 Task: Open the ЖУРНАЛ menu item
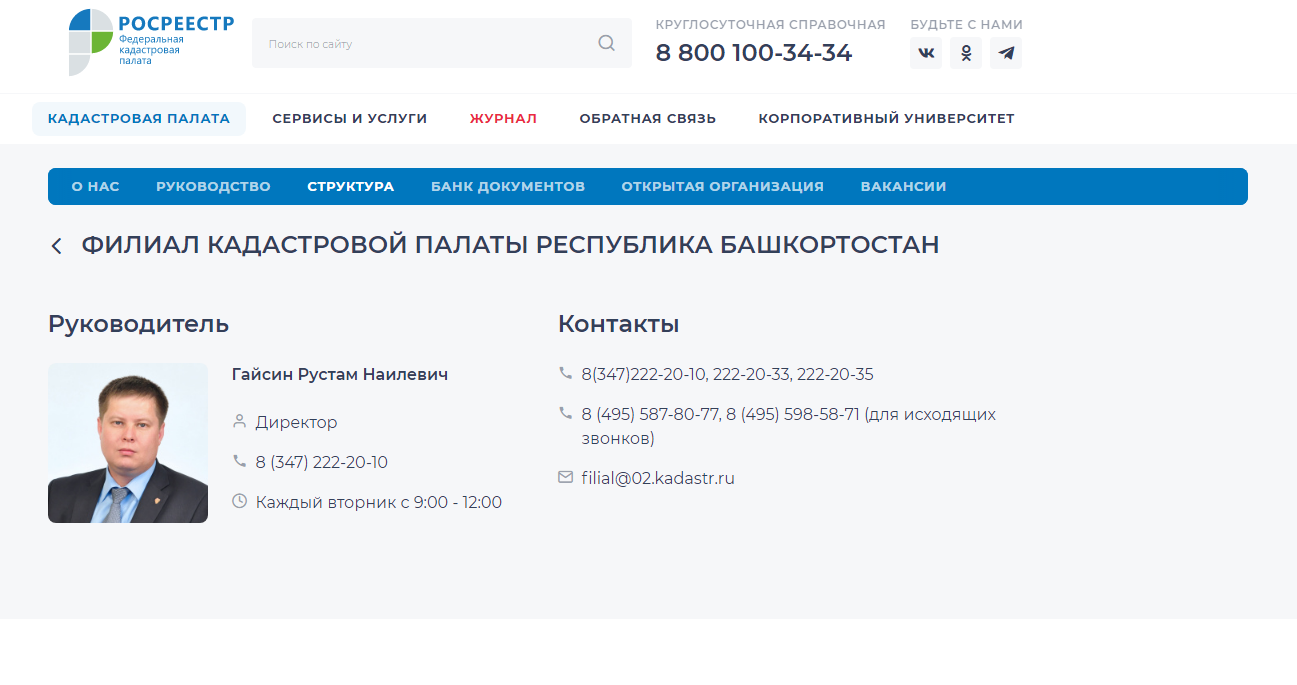point(503,118)
